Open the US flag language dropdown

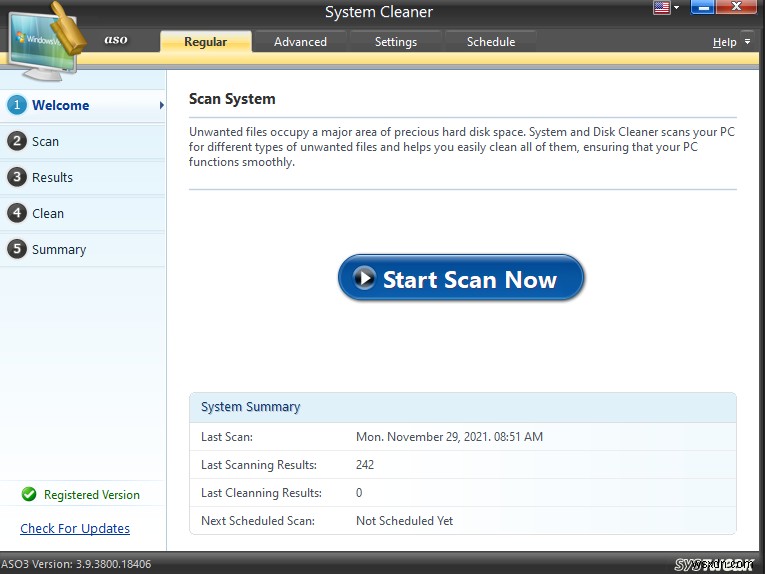click(665, 8)
